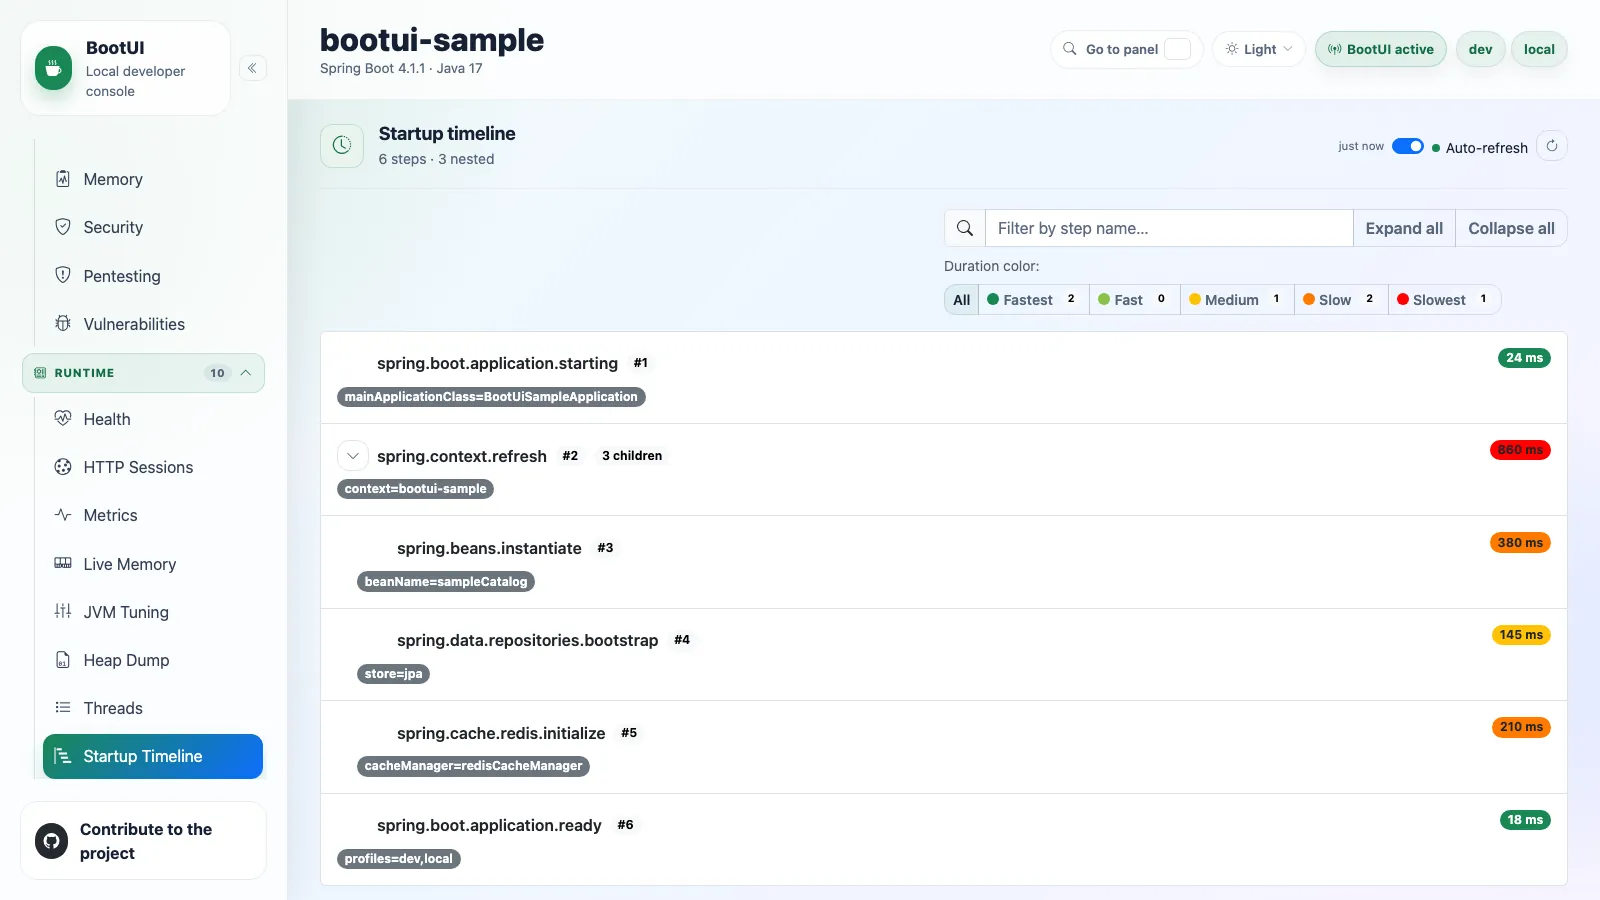Click the refresh icon next to Auto-refresh

[1552, 146]
